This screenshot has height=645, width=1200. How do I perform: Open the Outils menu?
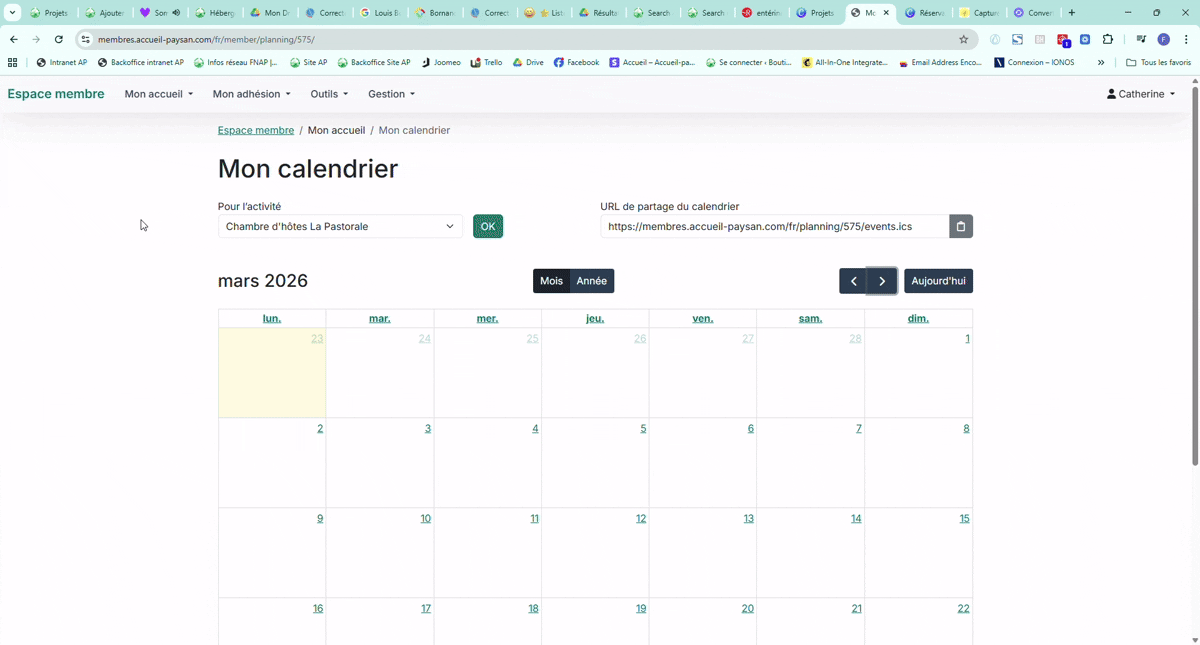329,94
